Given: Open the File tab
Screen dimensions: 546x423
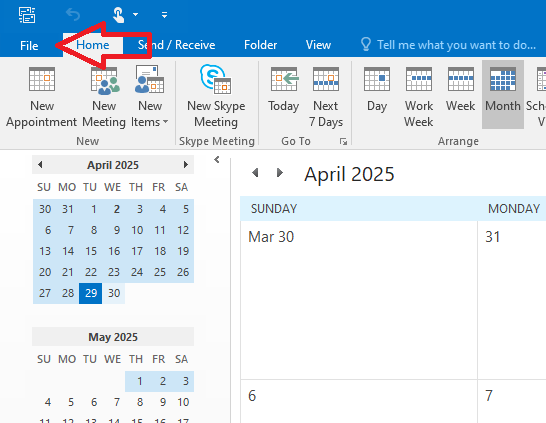Looking at the screenshot, I should [x=29, y=46].
